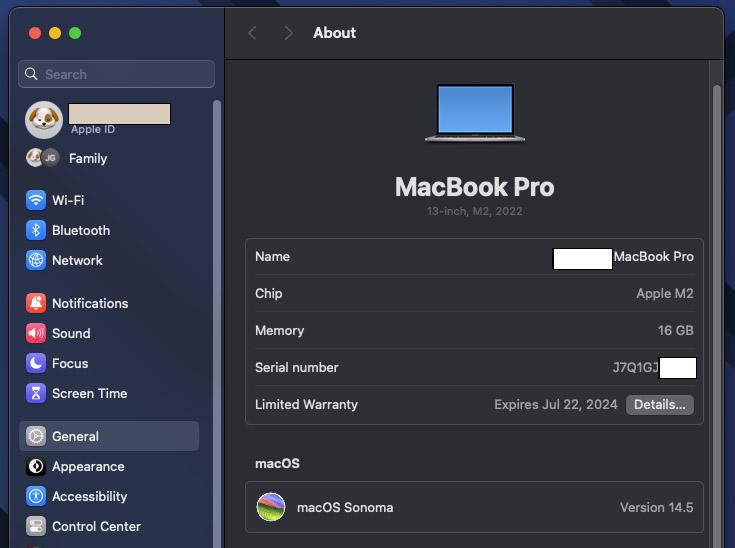
Task: Click the 13-inch, M2, 2022 subtitle
Action: tap(474, 211)
